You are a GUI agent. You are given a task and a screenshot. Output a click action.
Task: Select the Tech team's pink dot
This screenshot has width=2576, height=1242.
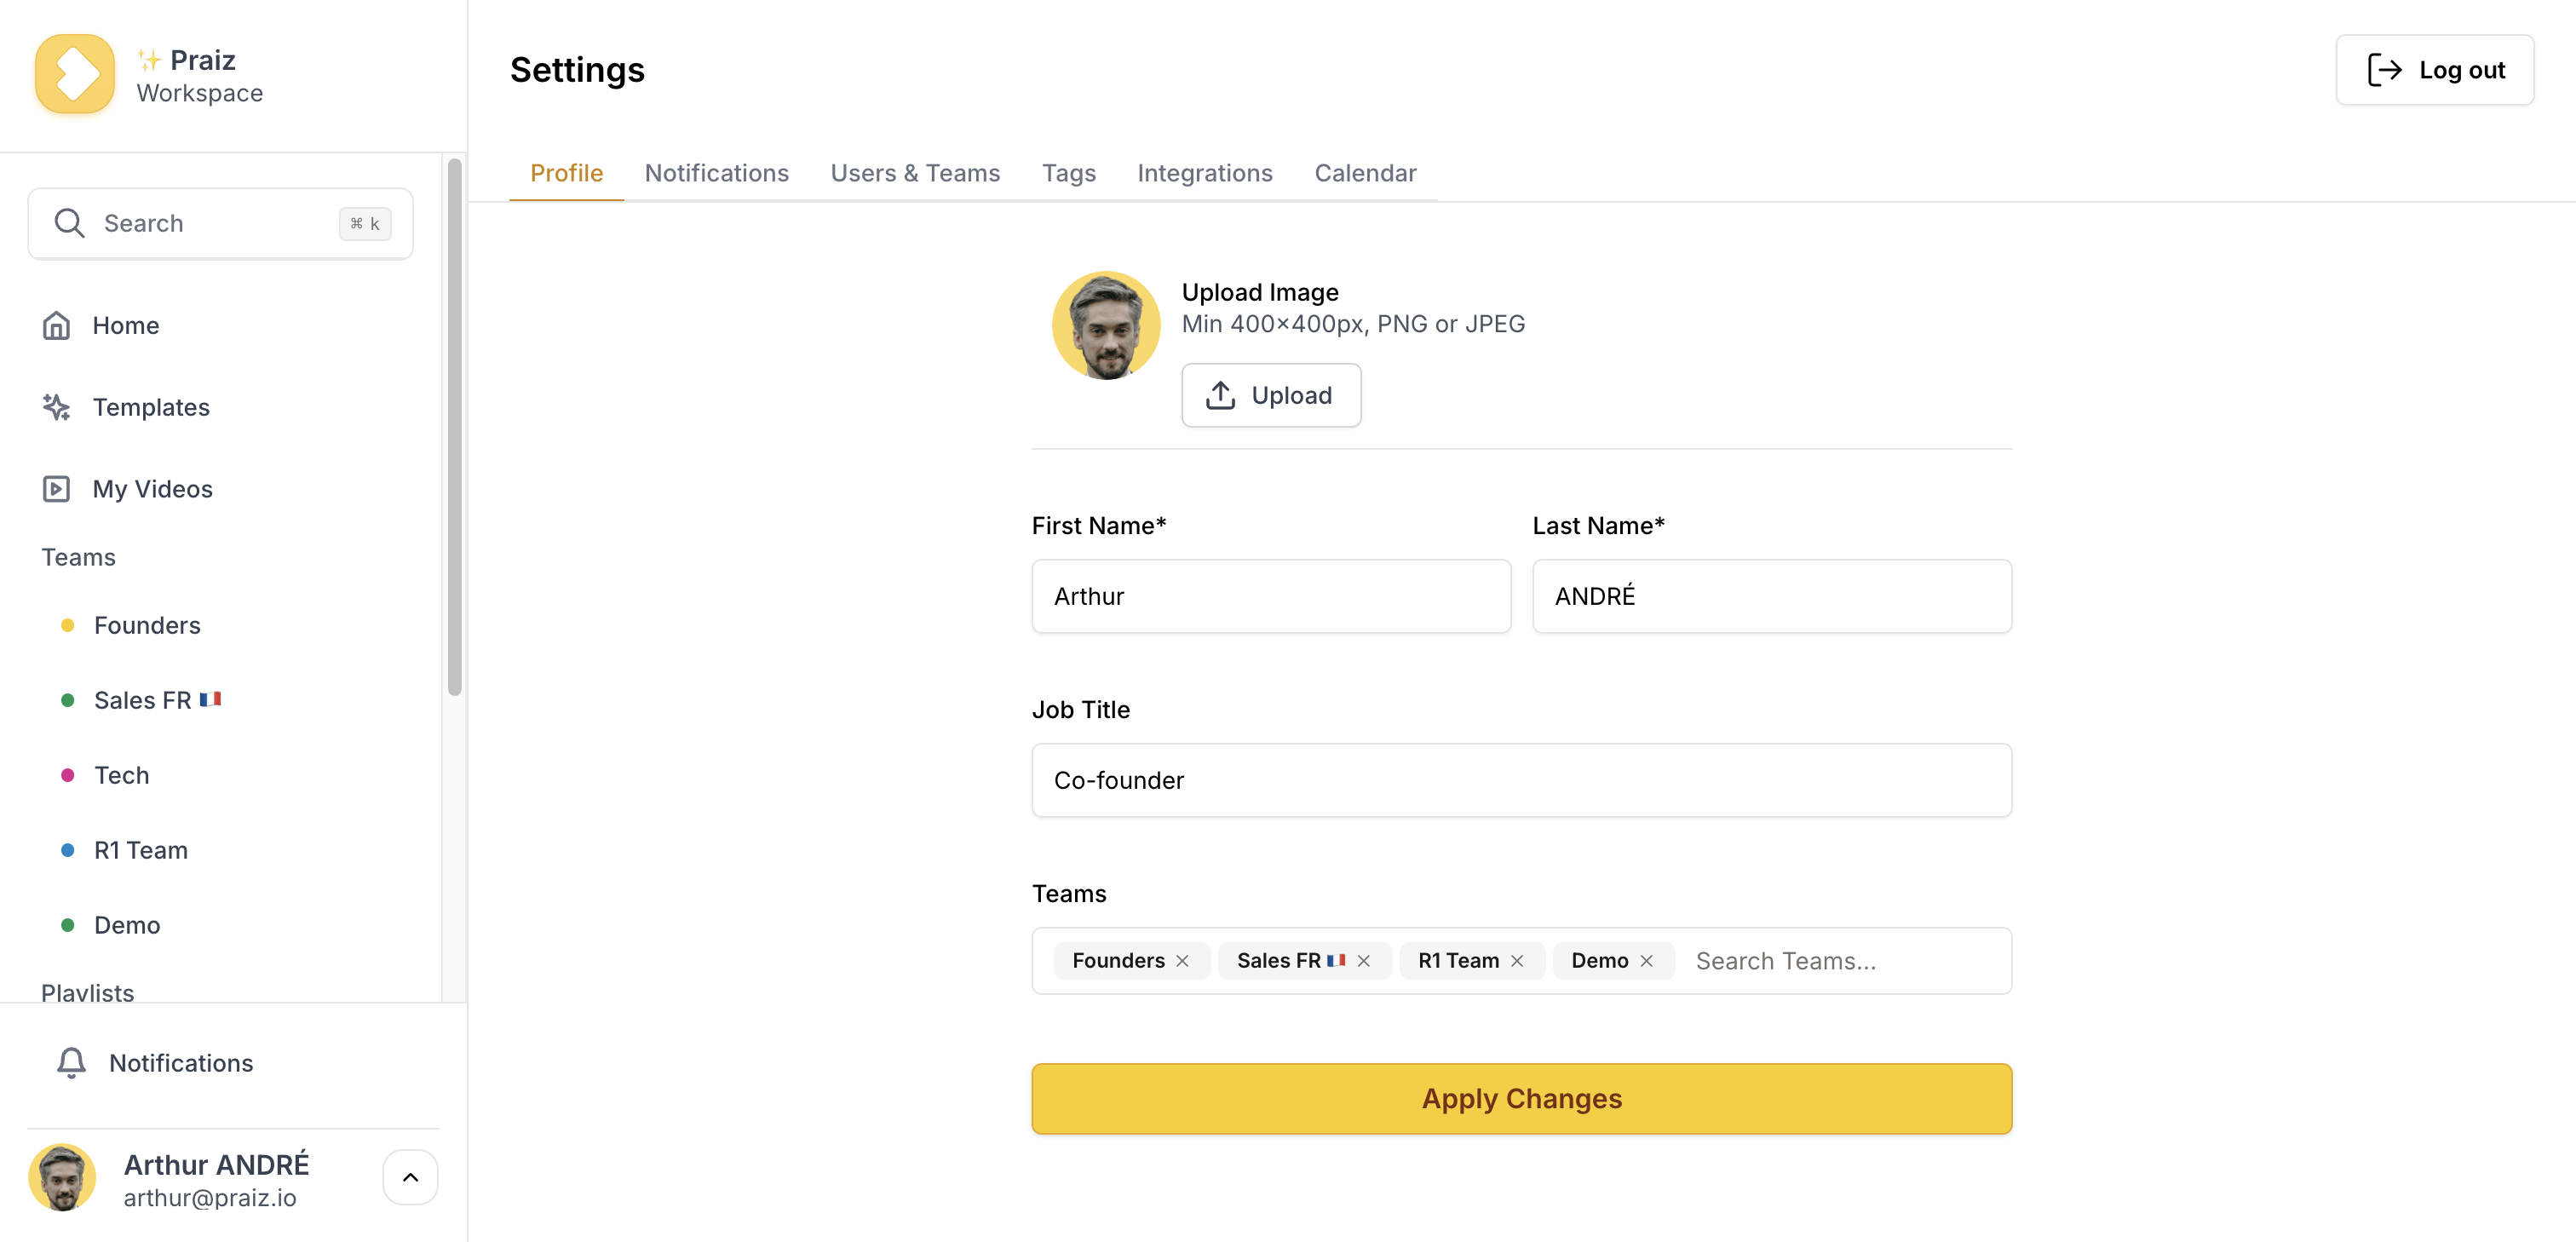click(68, 775)
